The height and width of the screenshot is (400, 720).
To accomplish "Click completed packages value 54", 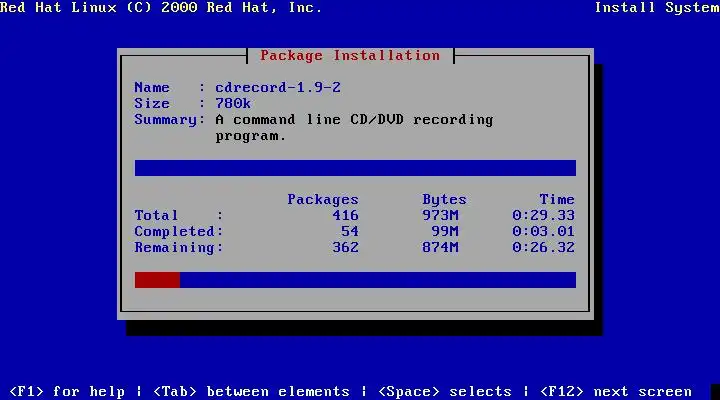I will pyautogui.click(x=350, y=231).
